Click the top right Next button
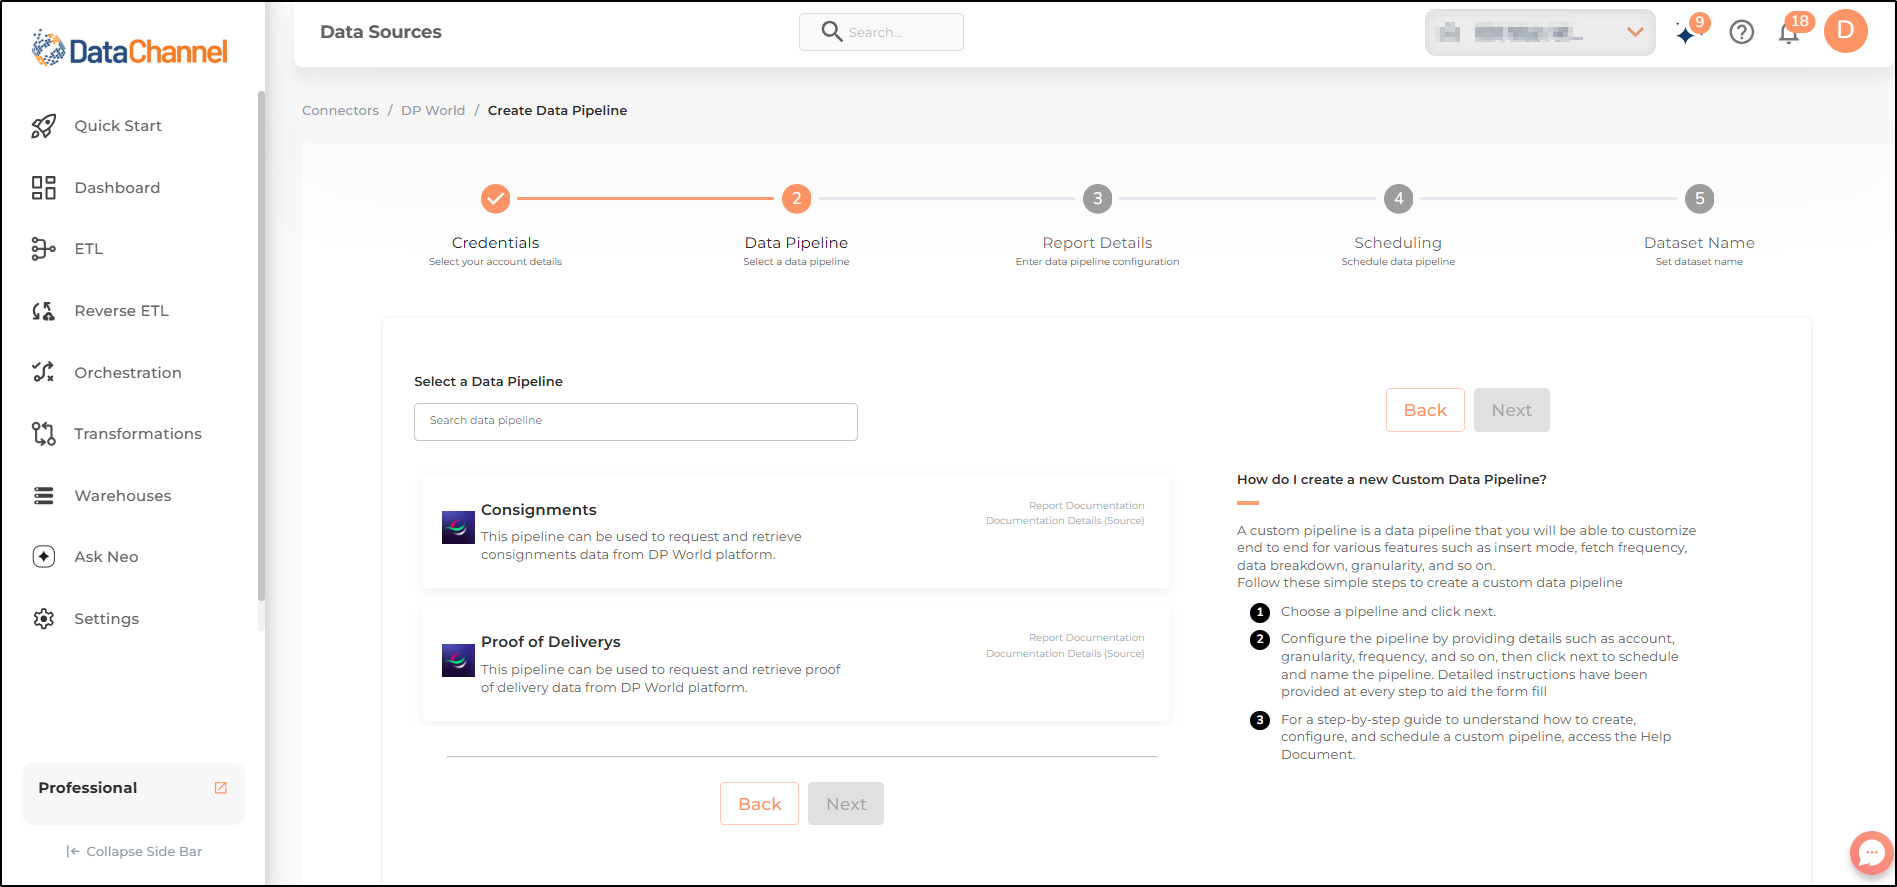This screenshot has height=887, width=1897. (1511, 410)
